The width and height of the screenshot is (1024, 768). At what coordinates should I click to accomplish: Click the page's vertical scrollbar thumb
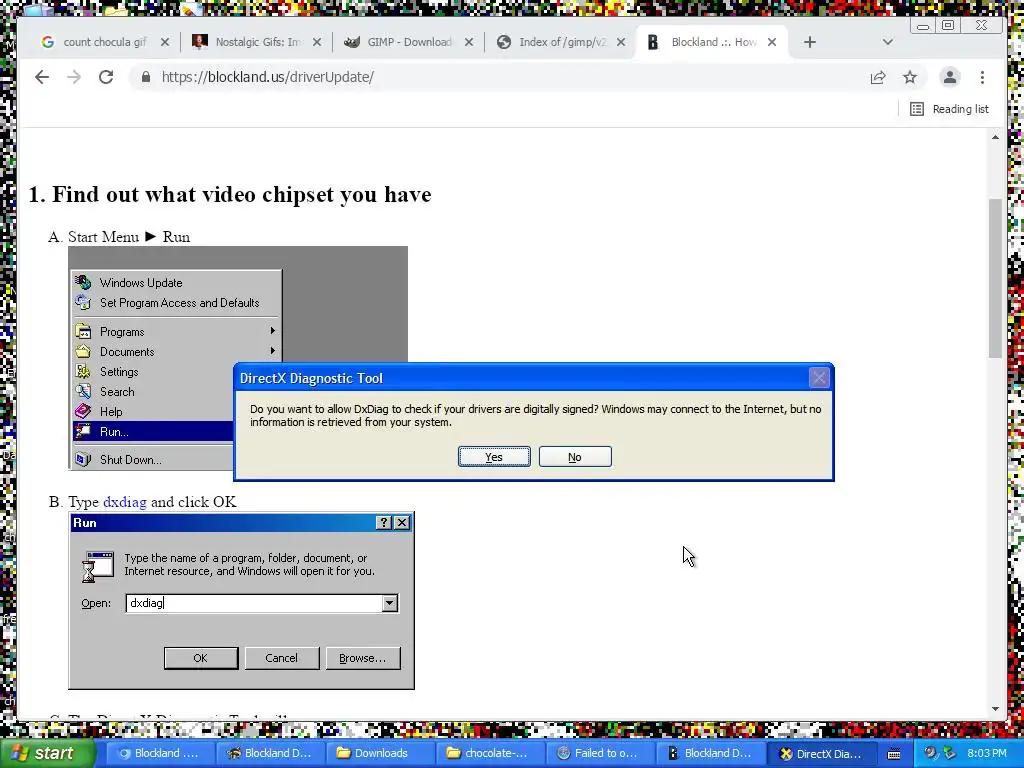[x=995, y=278]
